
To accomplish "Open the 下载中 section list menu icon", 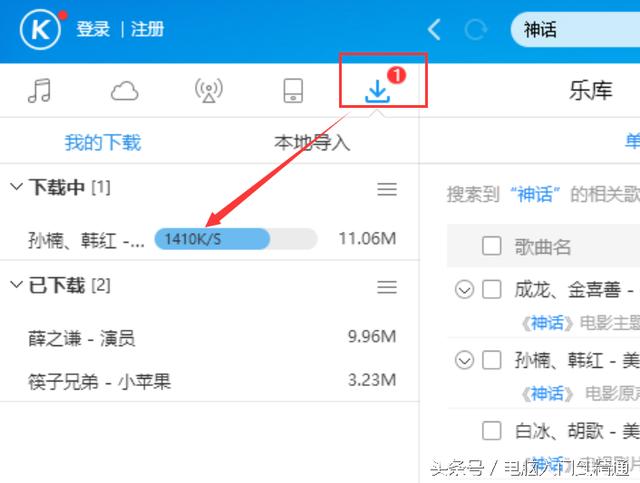I will coord(387,189).
